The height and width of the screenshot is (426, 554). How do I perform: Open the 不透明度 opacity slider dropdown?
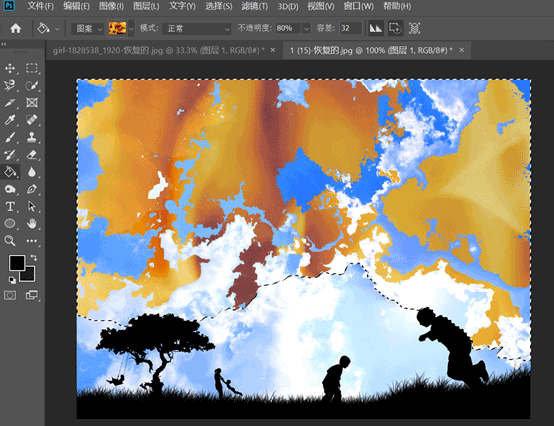click(x=306, y=29)
